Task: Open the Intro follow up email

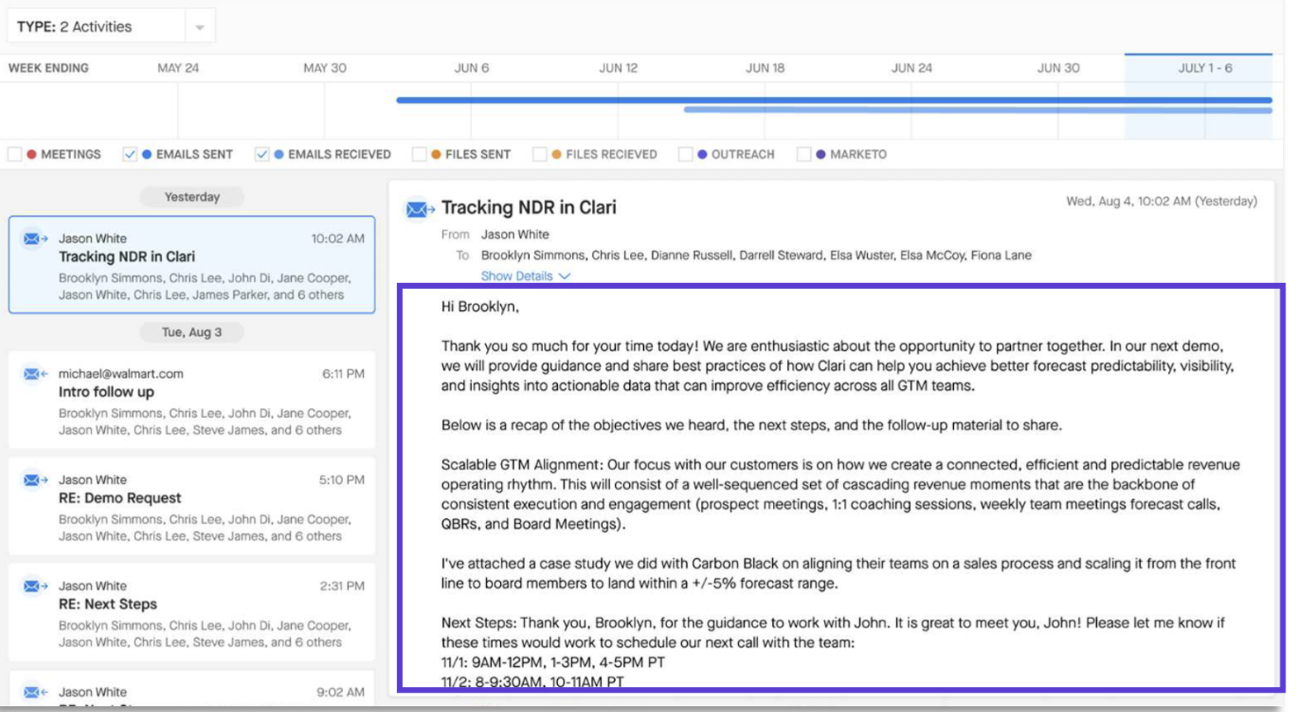Action: click(x=192, y=400)
